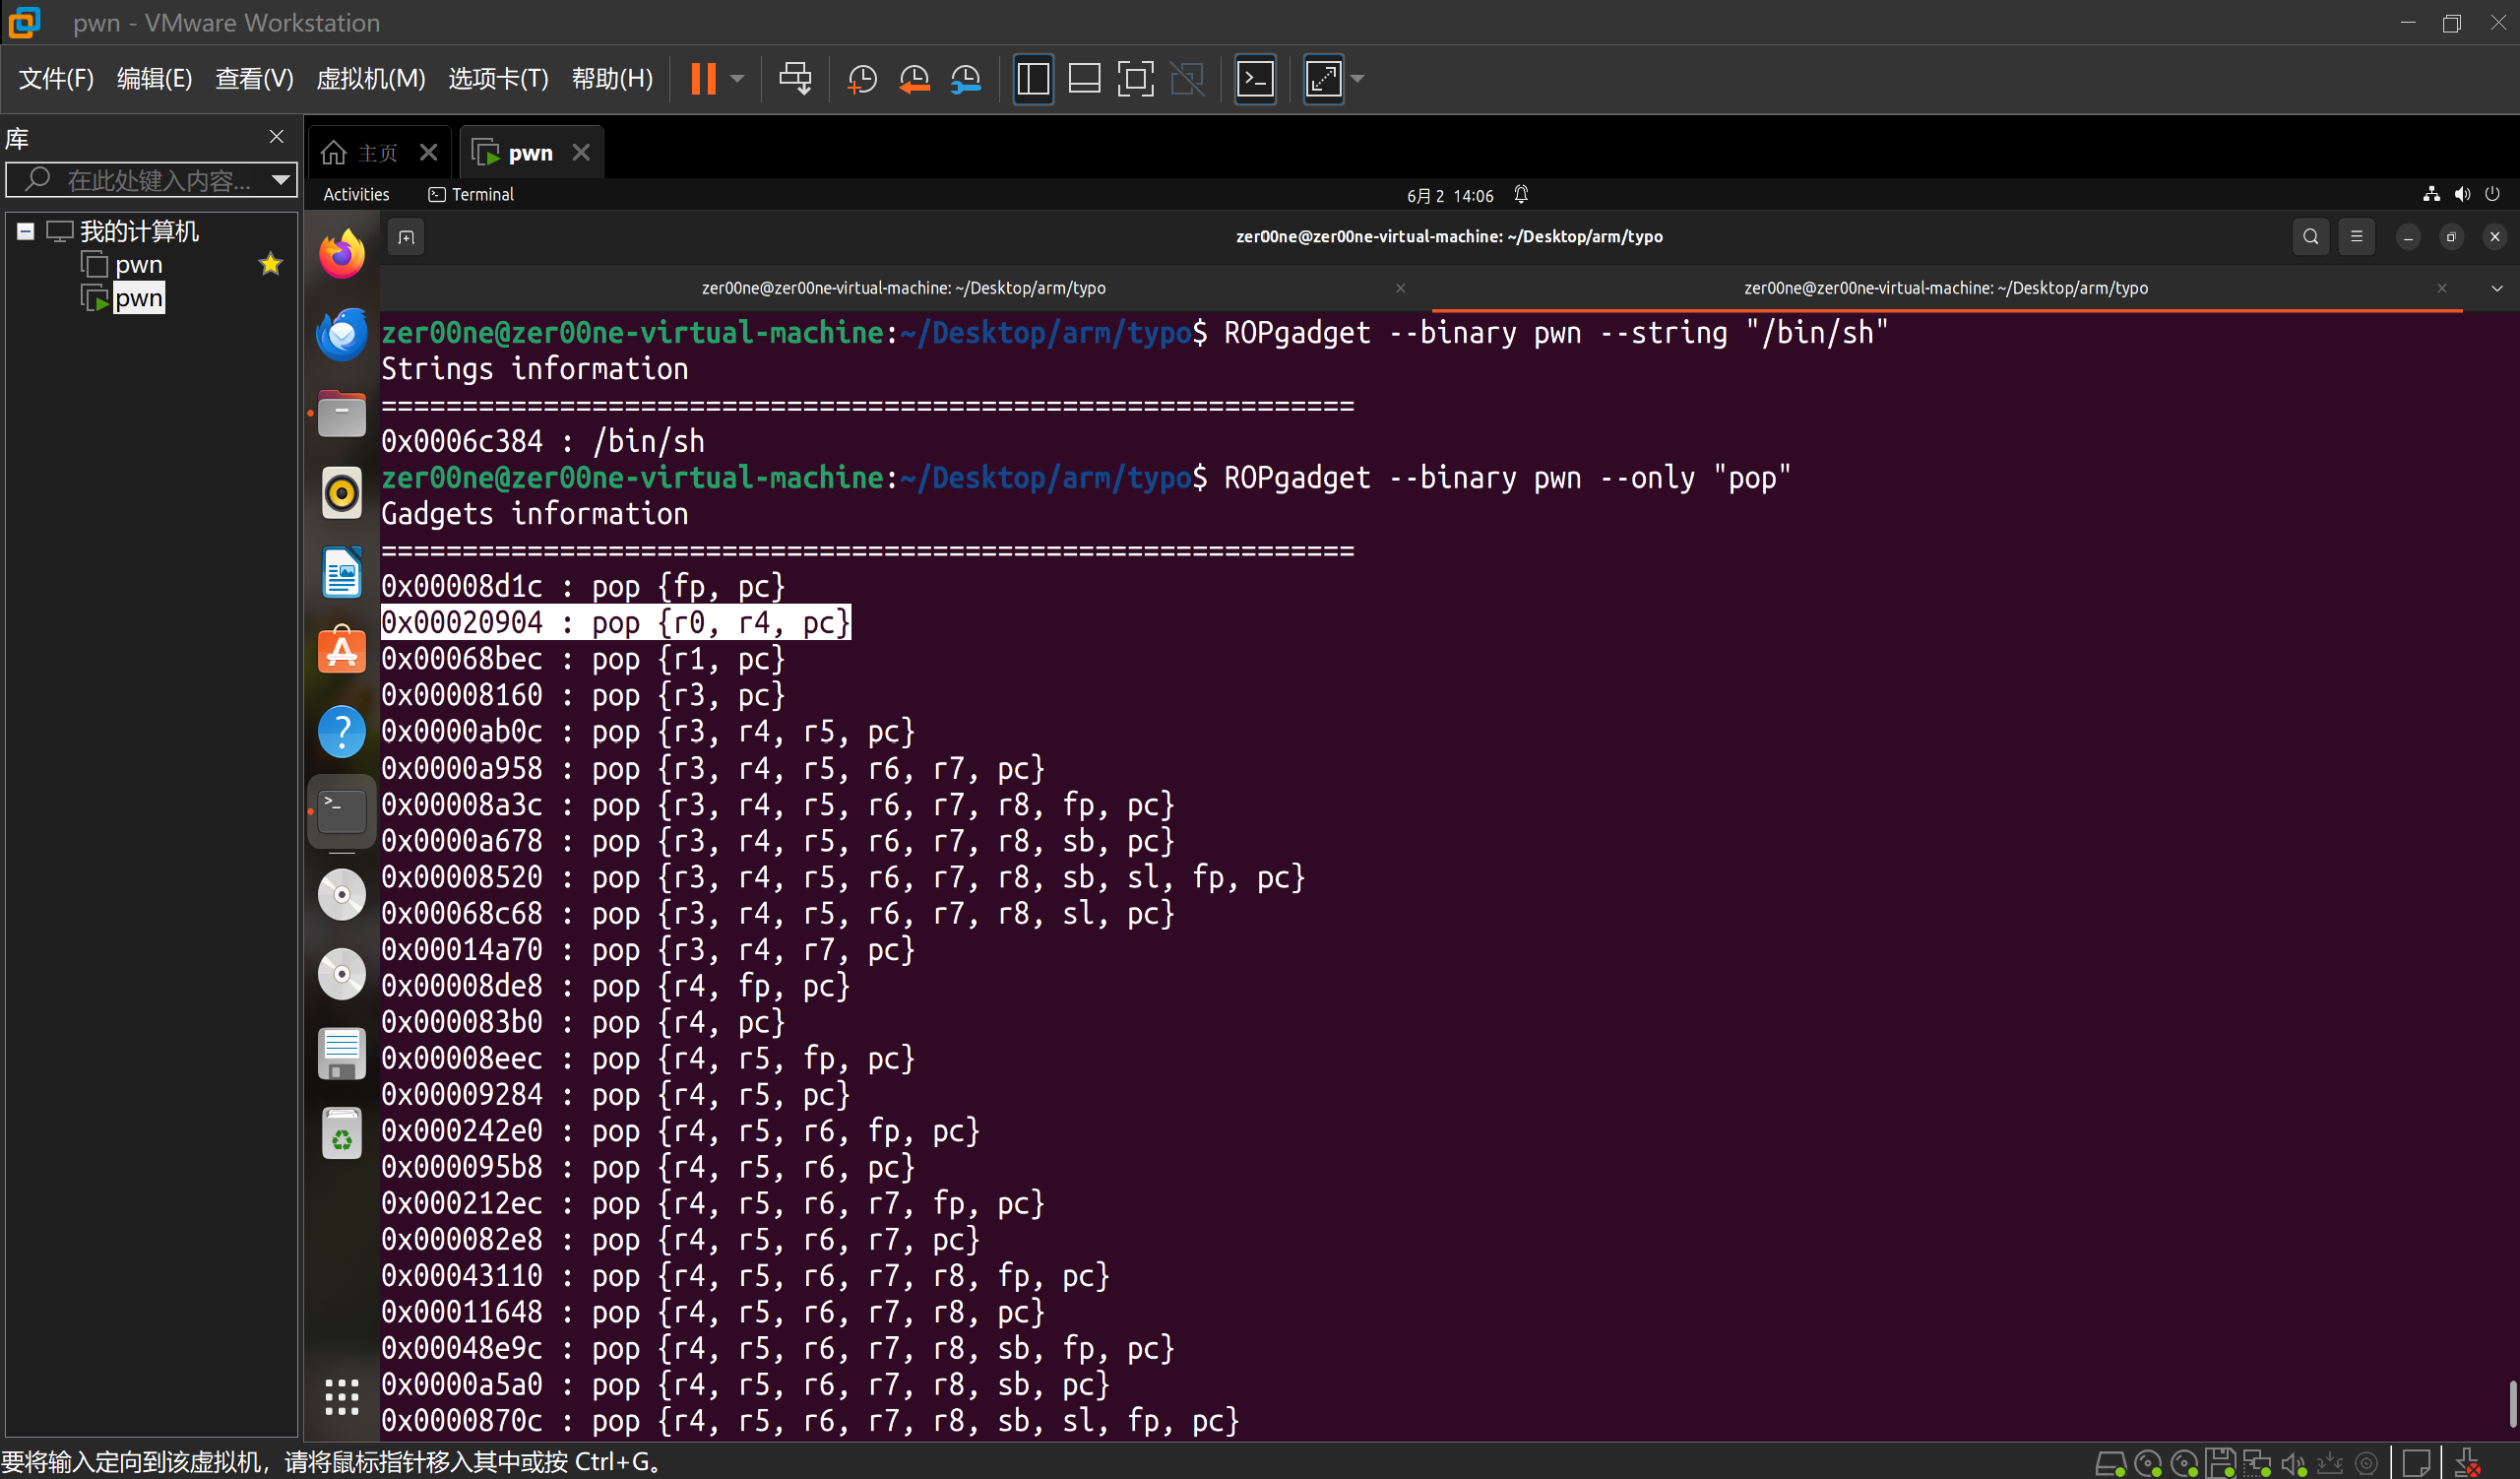Select the starred pwn VM

click(138, 265)
